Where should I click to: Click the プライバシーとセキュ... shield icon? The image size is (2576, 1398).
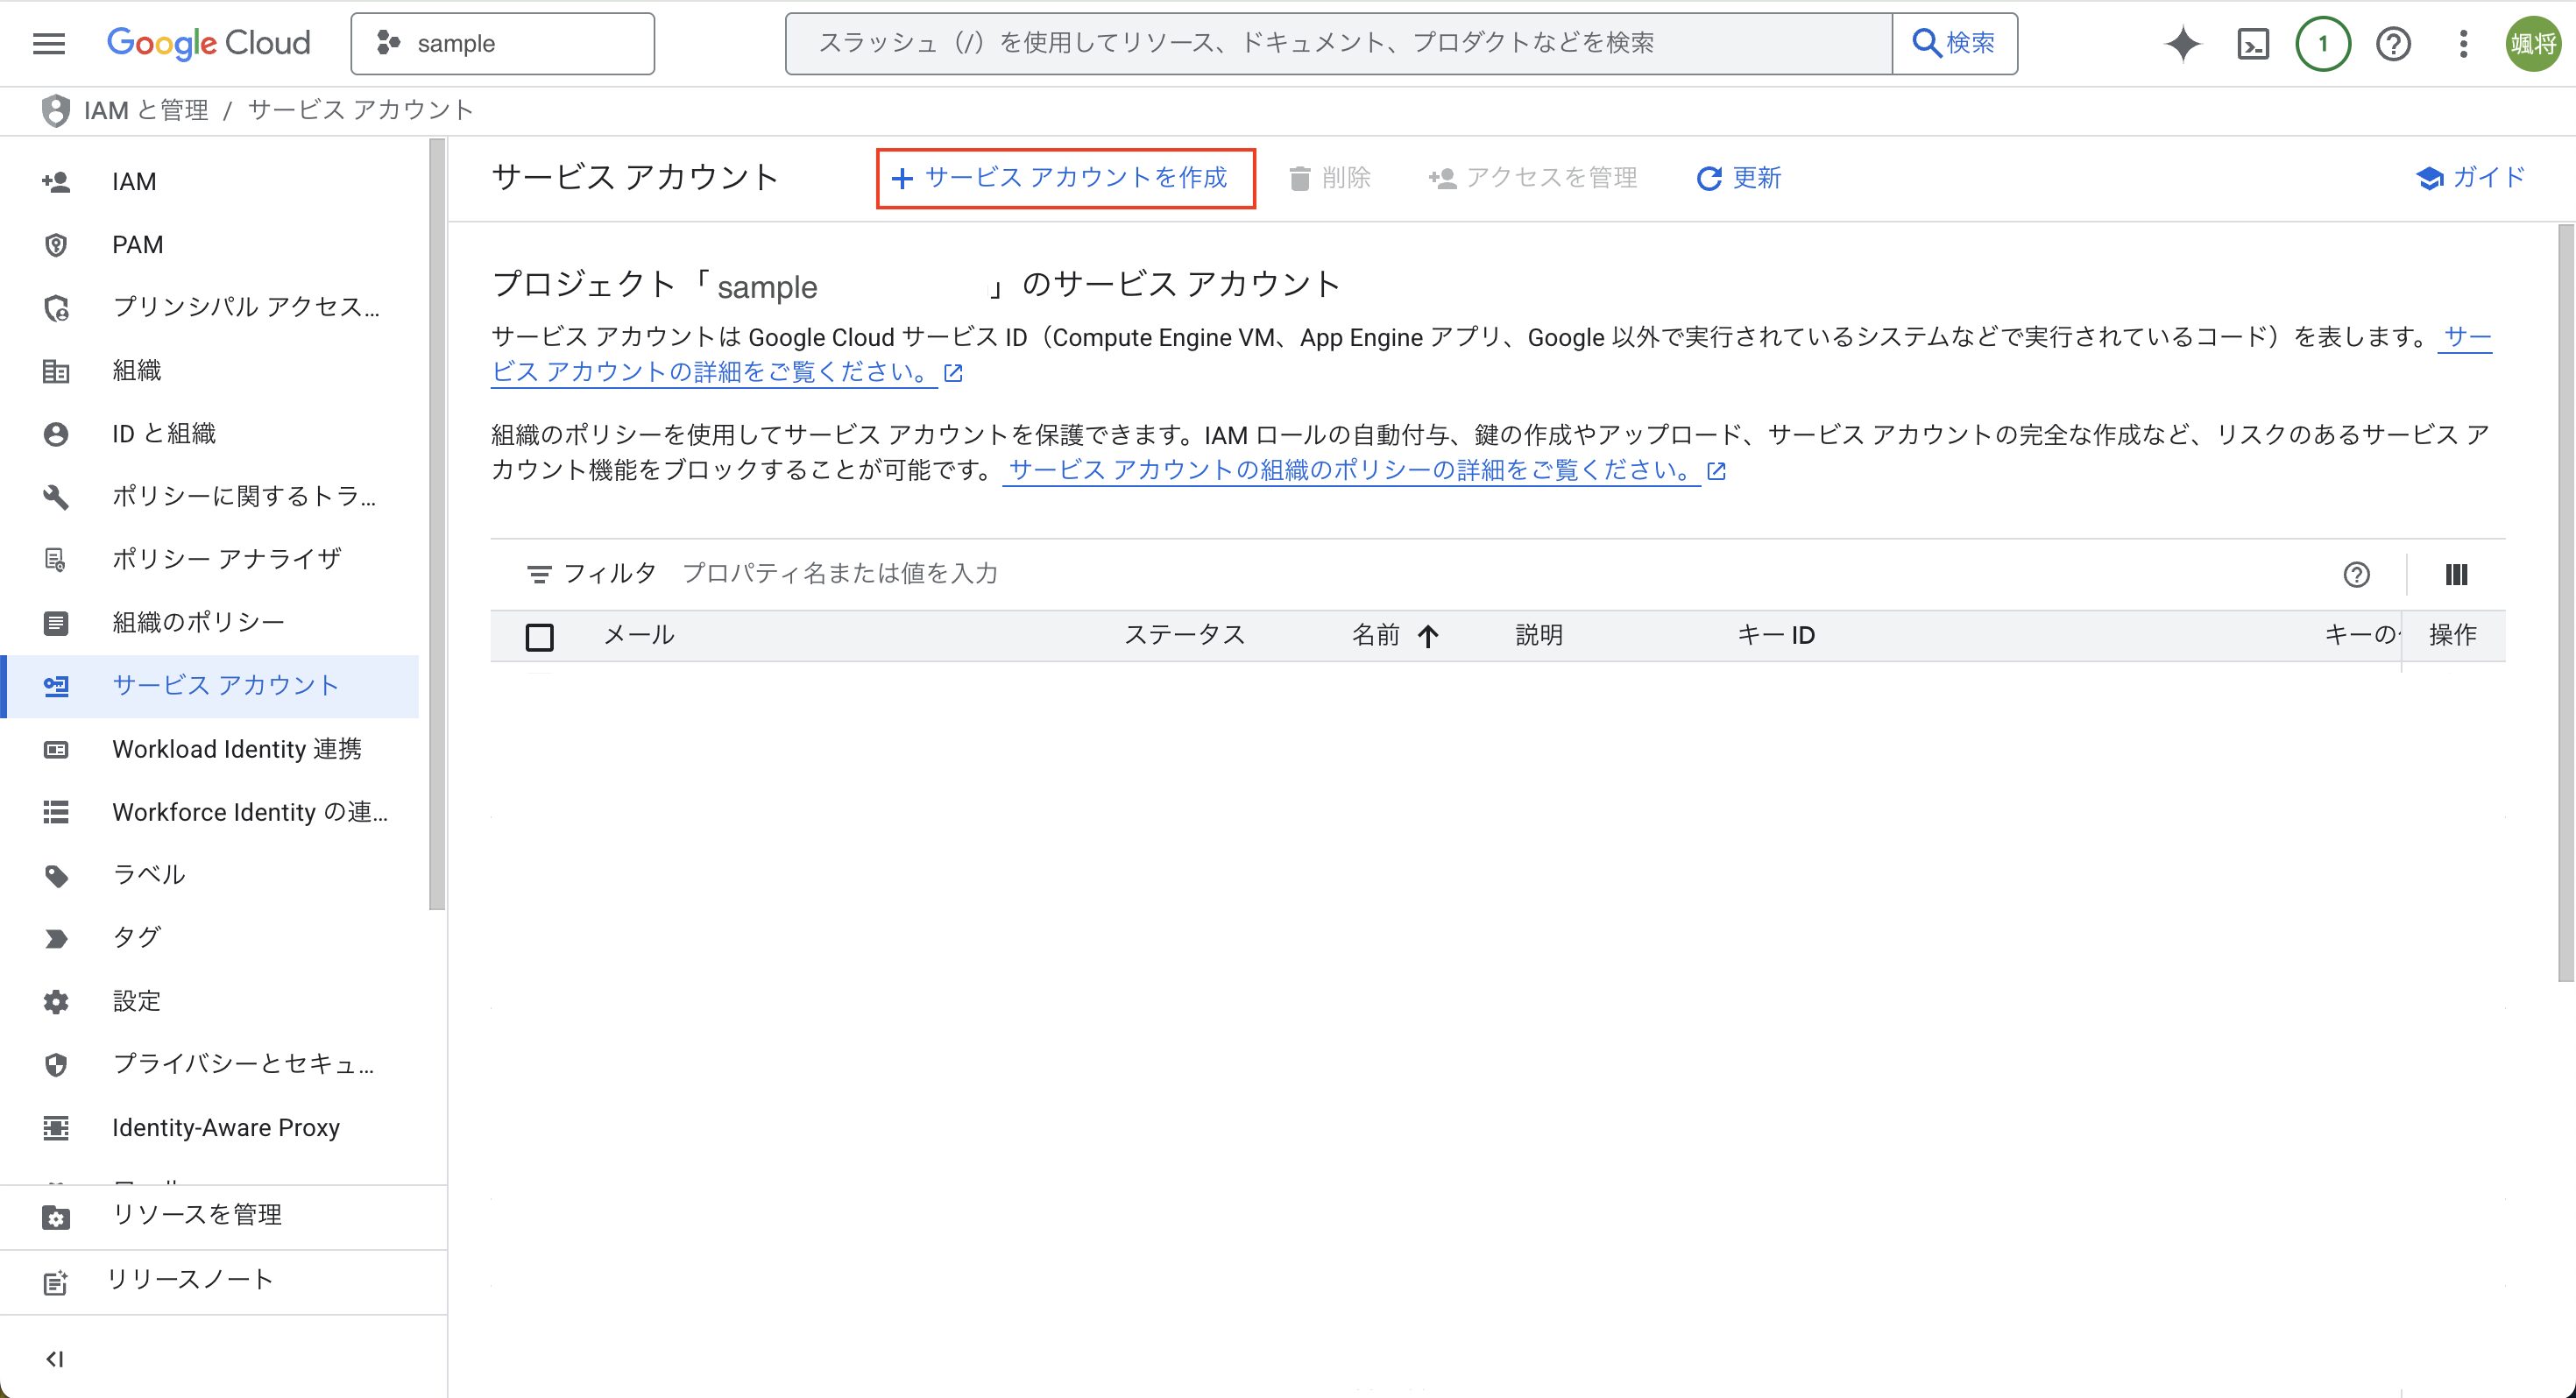click(x=56, y=1064)
